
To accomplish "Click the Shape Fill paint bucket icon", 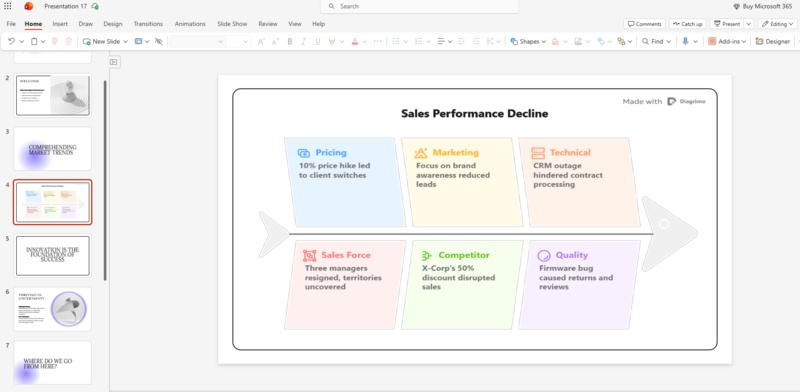I will click(x=555, y=41).
